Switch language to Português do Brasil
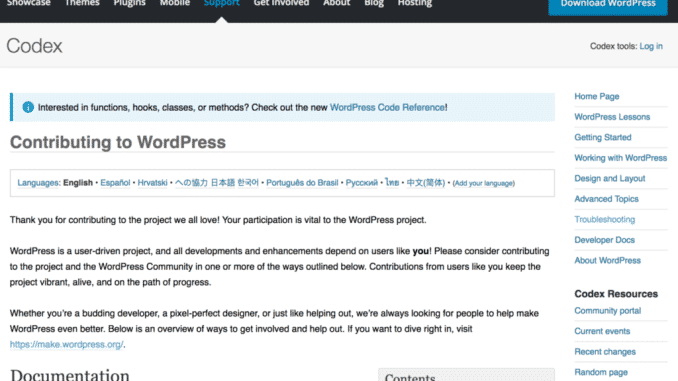678x381 pixels. pos(302,183)
